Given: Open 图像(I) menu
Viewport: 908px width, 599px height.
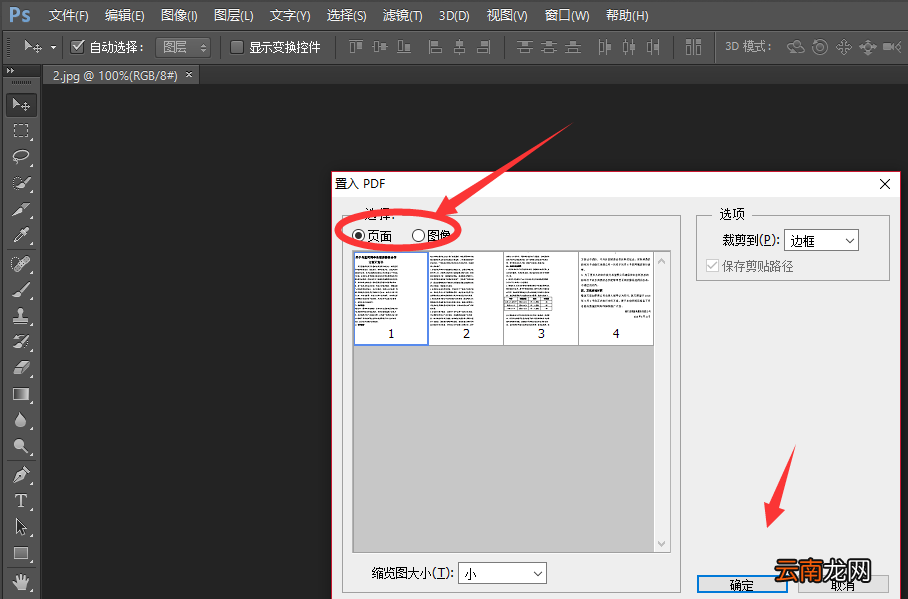Looking at the screenshot, I should [x=179, y=16].
